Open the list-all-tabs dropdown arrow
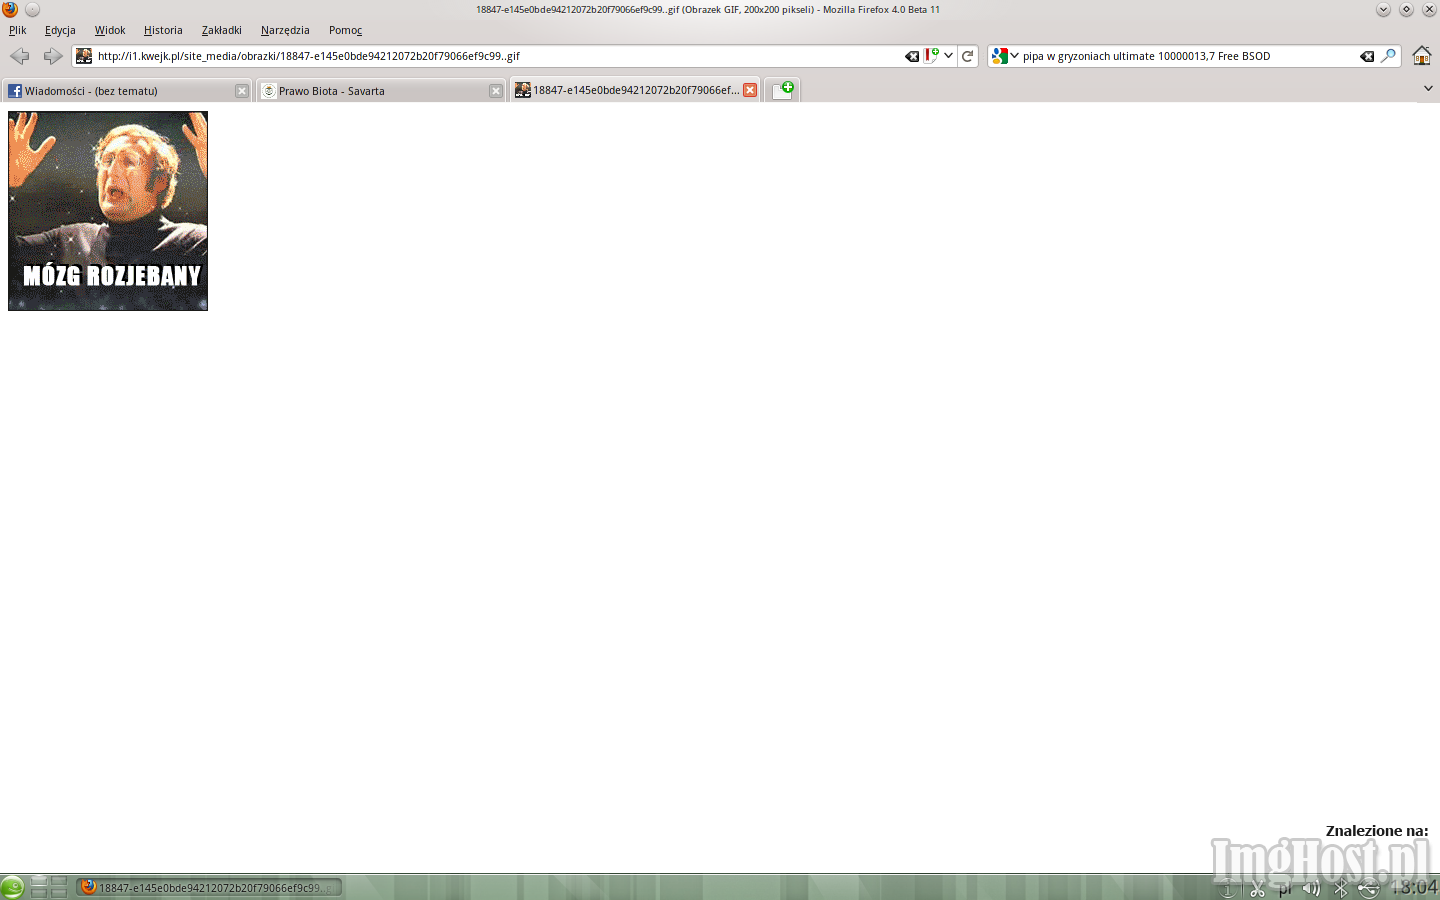 point(1428,88)
